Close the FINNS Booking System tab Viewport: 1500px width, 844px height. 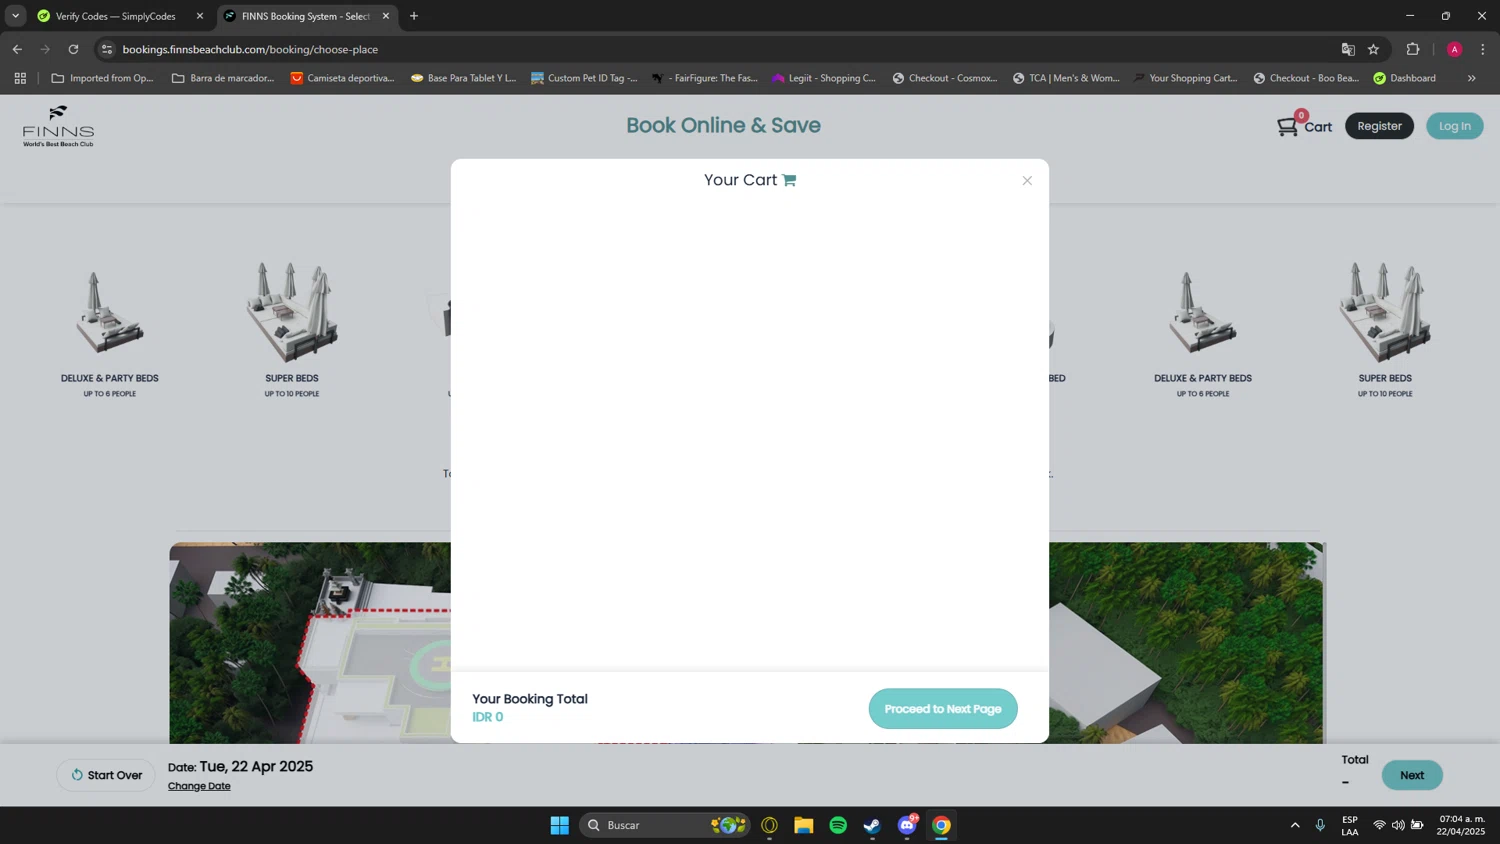pyautogui.click(x=386, y=16)
